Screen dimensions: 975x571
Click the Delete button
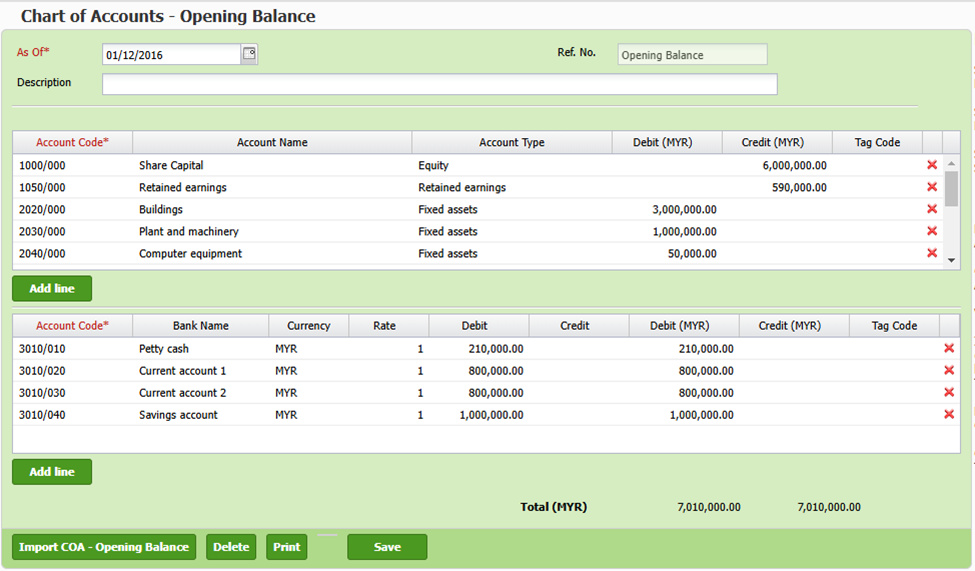pos(231,547)
